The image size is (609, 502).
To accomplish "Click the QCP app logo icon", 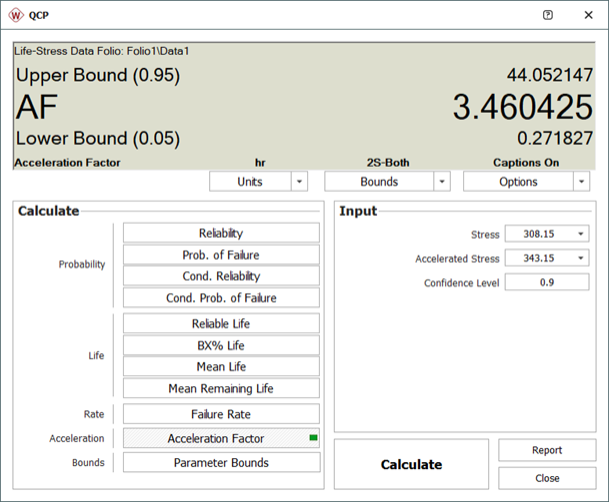I will click(17, 15).
